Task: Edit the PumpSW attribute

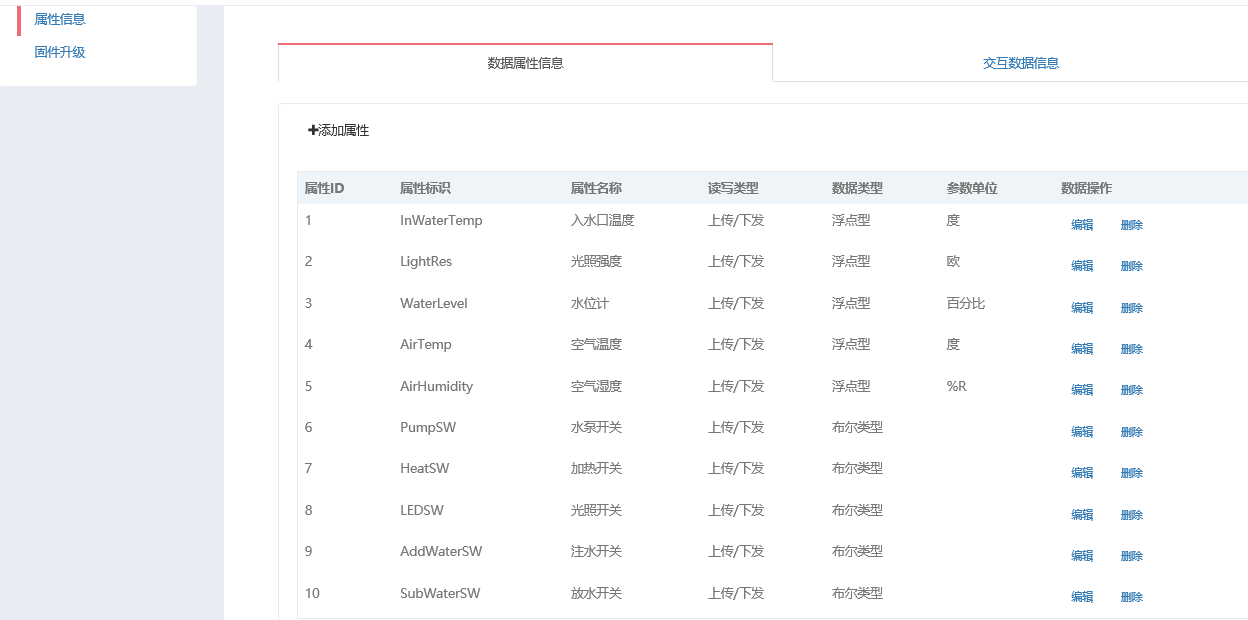Action: pyautogui.click(x=1082, y=432)
